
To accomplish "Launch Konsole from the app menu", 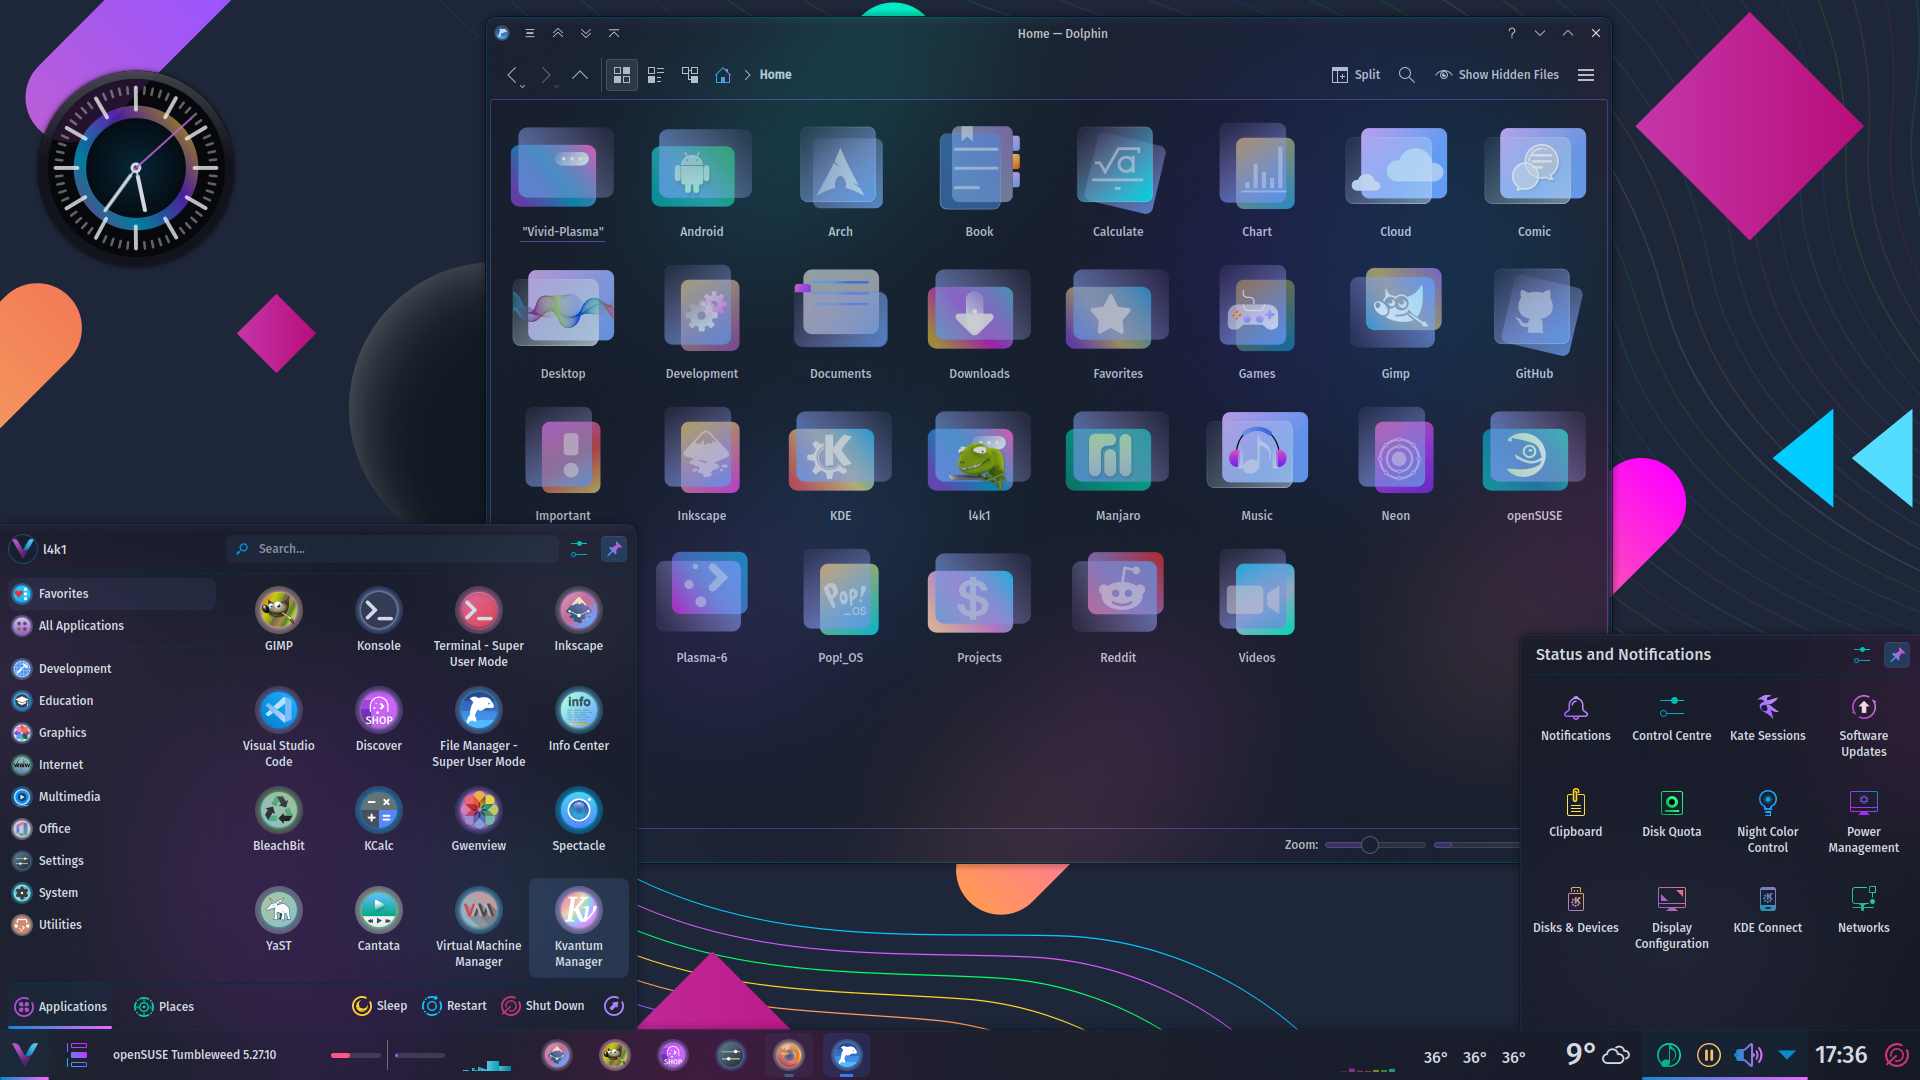I will point(379,620).
